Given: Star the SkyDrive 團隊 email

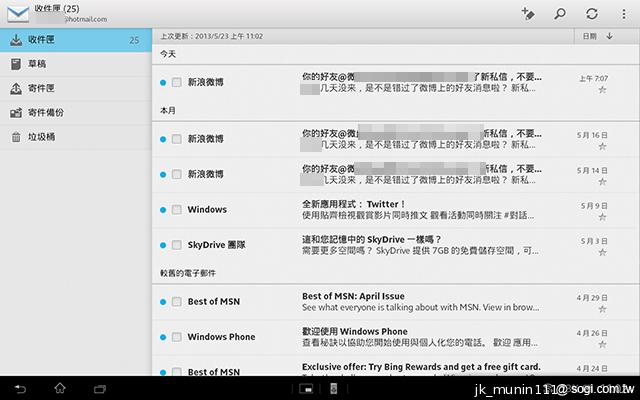Looking at the screenshot, I should (x=602, y=252).
